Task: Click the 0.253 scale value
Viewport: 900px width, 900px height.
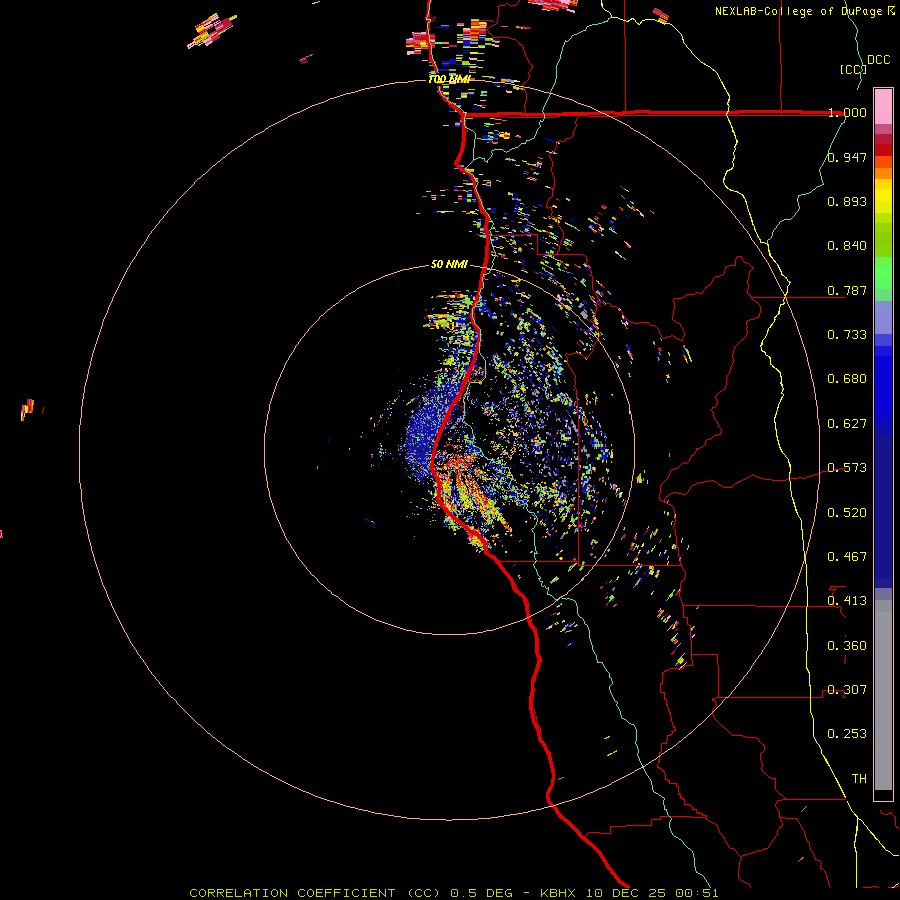Action: pos(847,734)
